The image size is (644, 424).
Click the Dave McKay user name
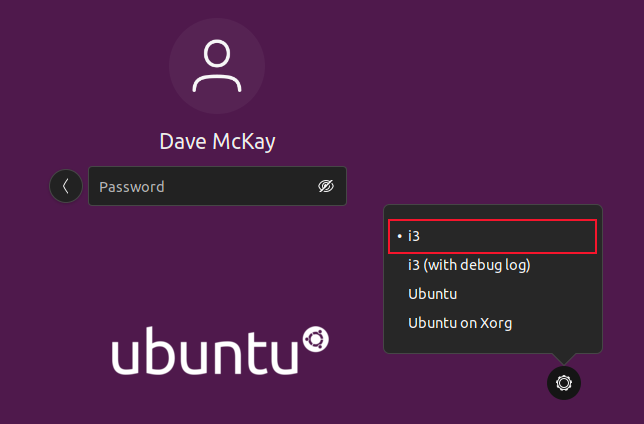[217, 141]
